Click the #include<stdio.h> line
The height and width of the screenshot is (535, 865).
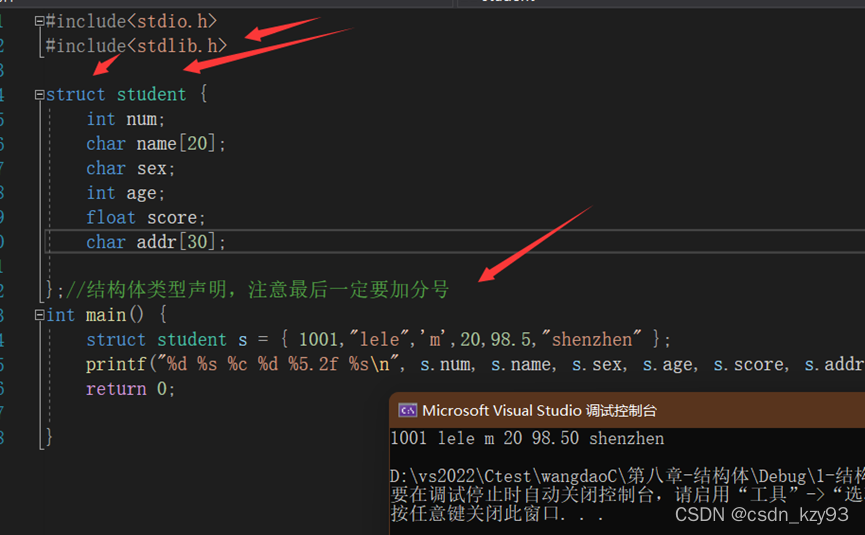click(131, 22)
